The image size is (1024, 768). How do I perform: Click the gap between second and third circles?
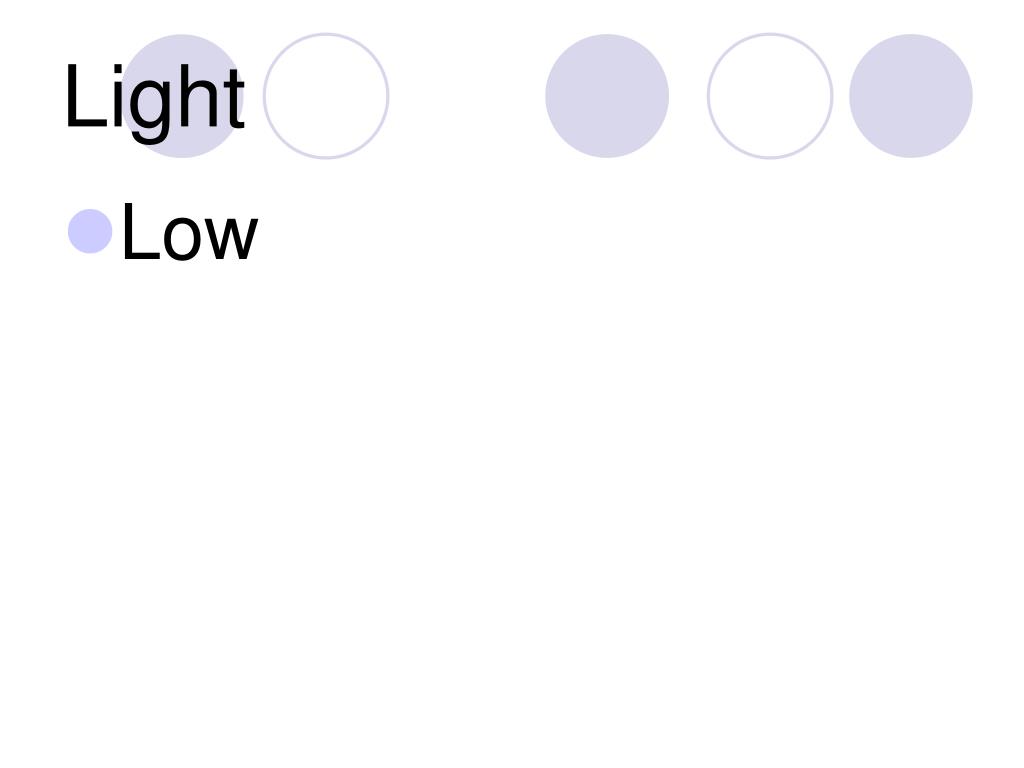click(x=467, y=96)
